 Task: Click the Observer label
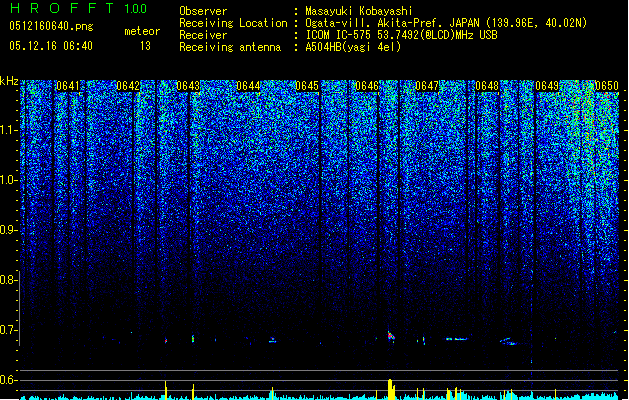click(203, 11)
